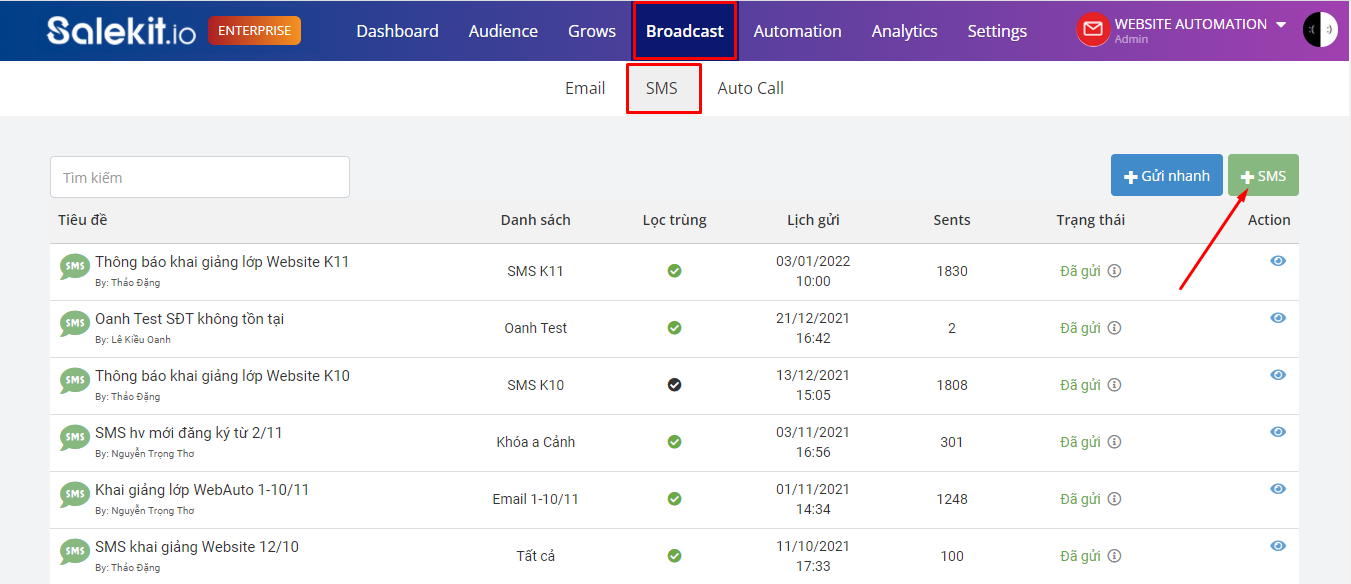Screen dimensions: 1351x584
Task: Sort by the Lịch gửi column header
Action: (x=813, y=220)
